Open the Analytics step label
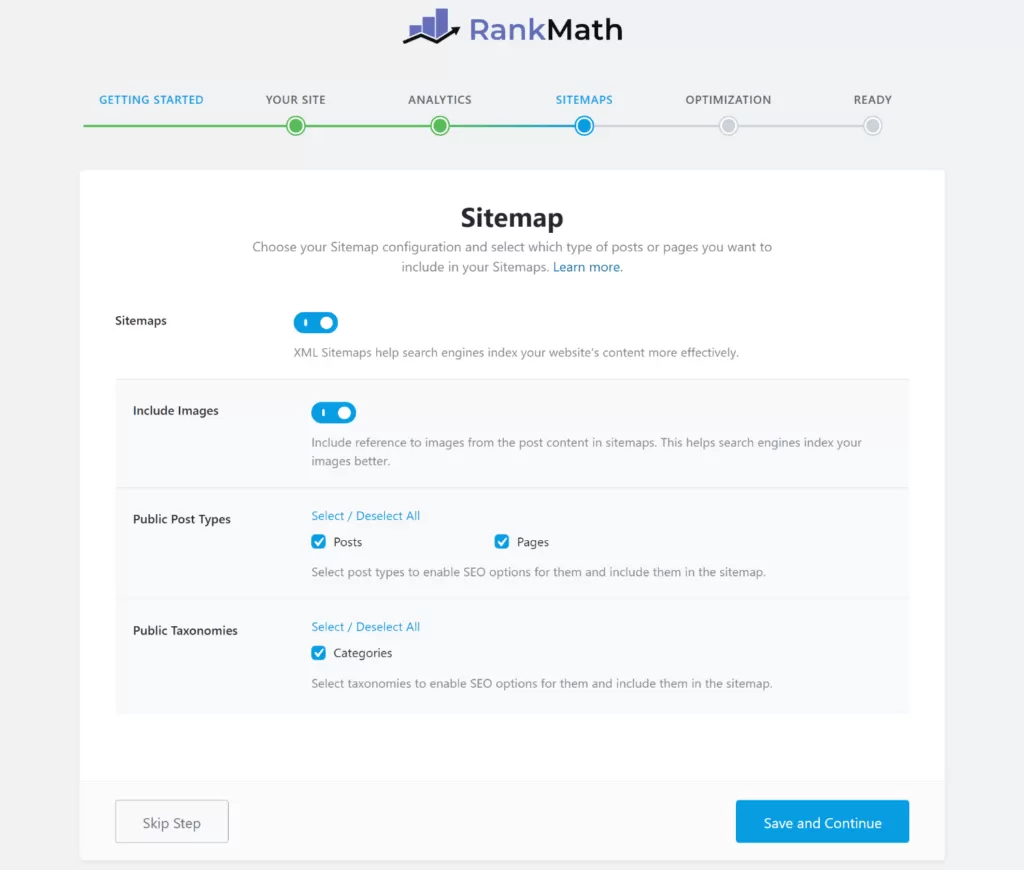 [440, 100]
